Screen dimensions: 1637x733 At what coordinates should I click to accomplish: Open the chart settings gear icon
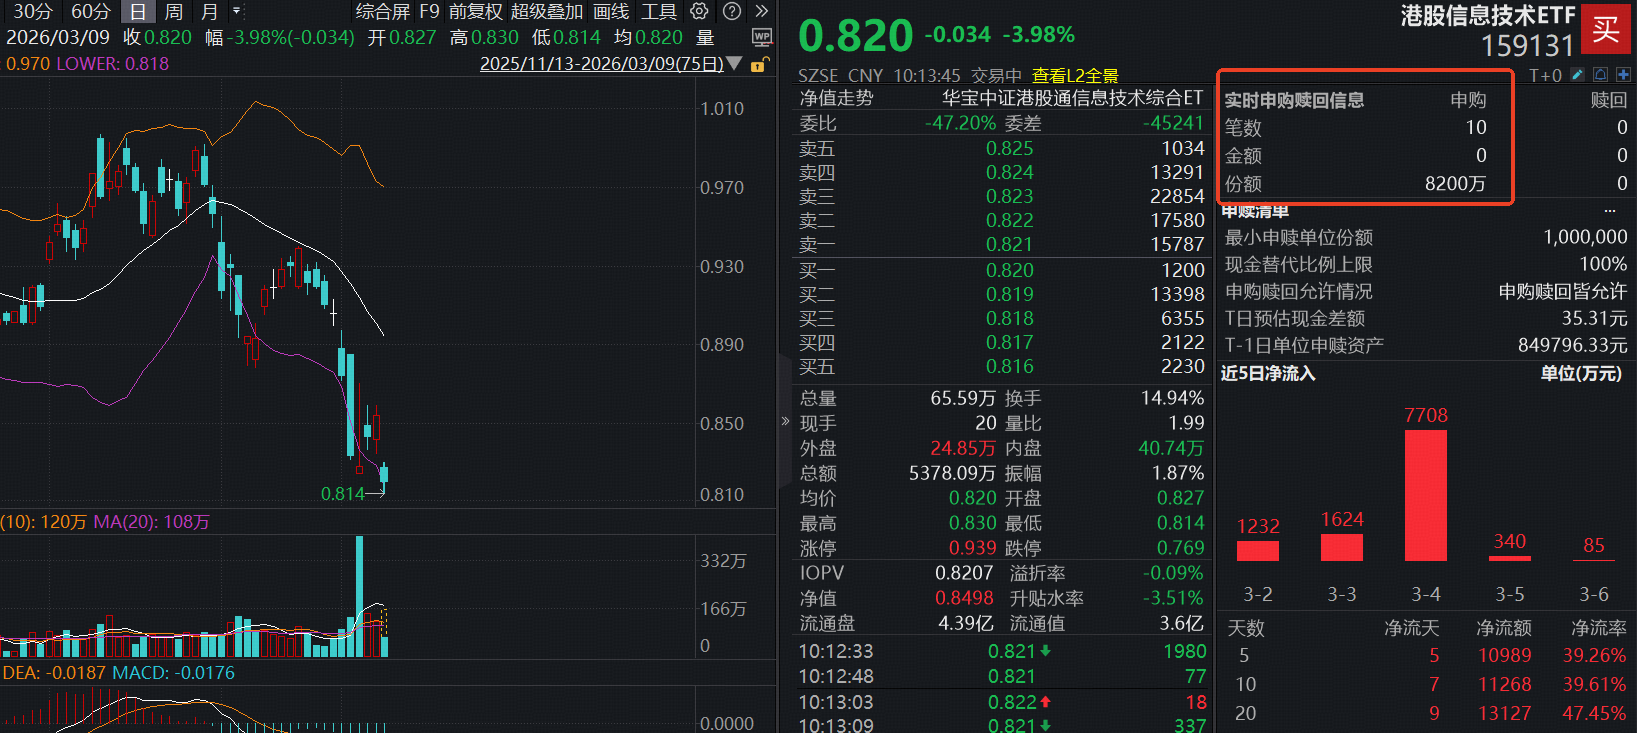[700, 12]
